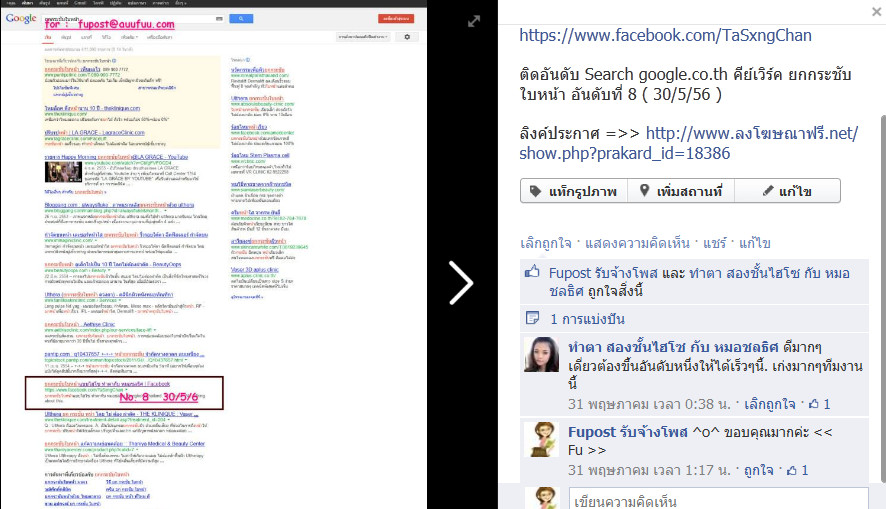This screenshot has height=509, width=886.
Task: Open the Facebook search result in the boxed row
Action: pyautogui.click(x=107, y=384)
